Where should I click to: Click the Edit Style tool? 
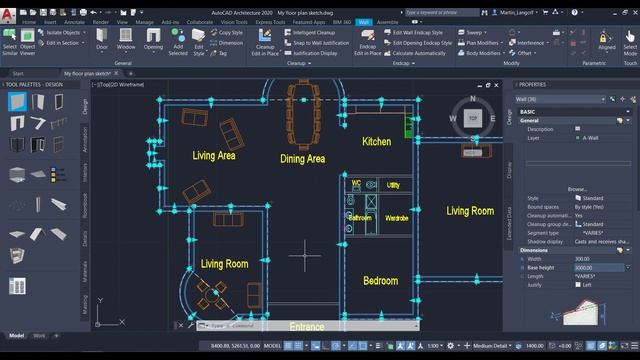[199, 42]
